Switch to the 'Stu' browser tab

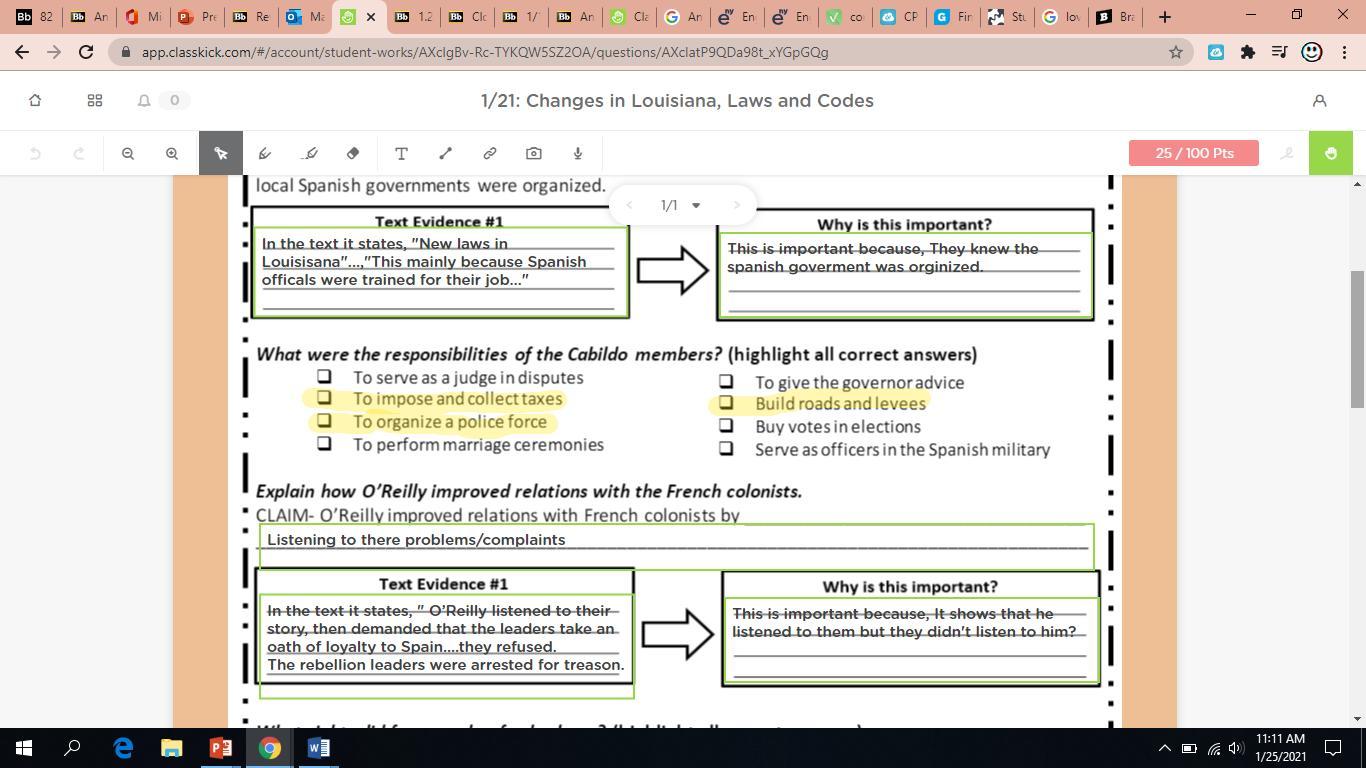point(1007,17)
